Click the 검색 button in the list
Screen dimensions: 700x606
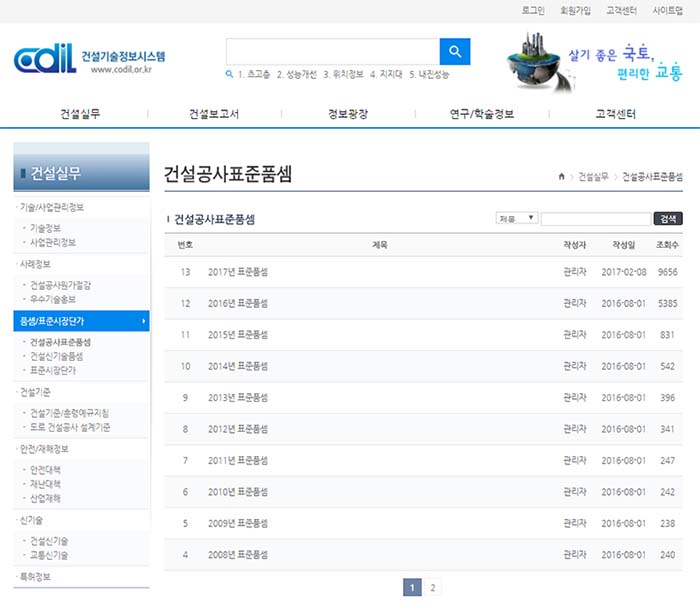point(668,218)
